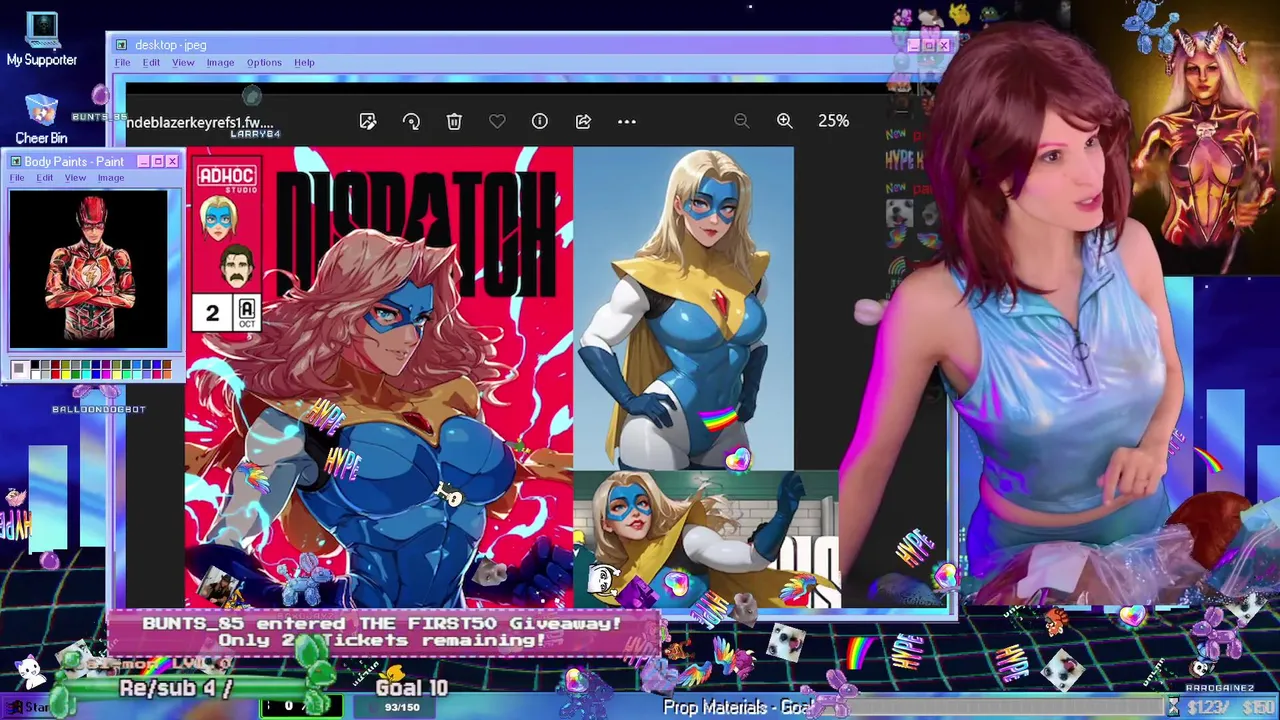Click the 93/150 progress counter
Screen dimensions: 1280x720
(402, 708)
